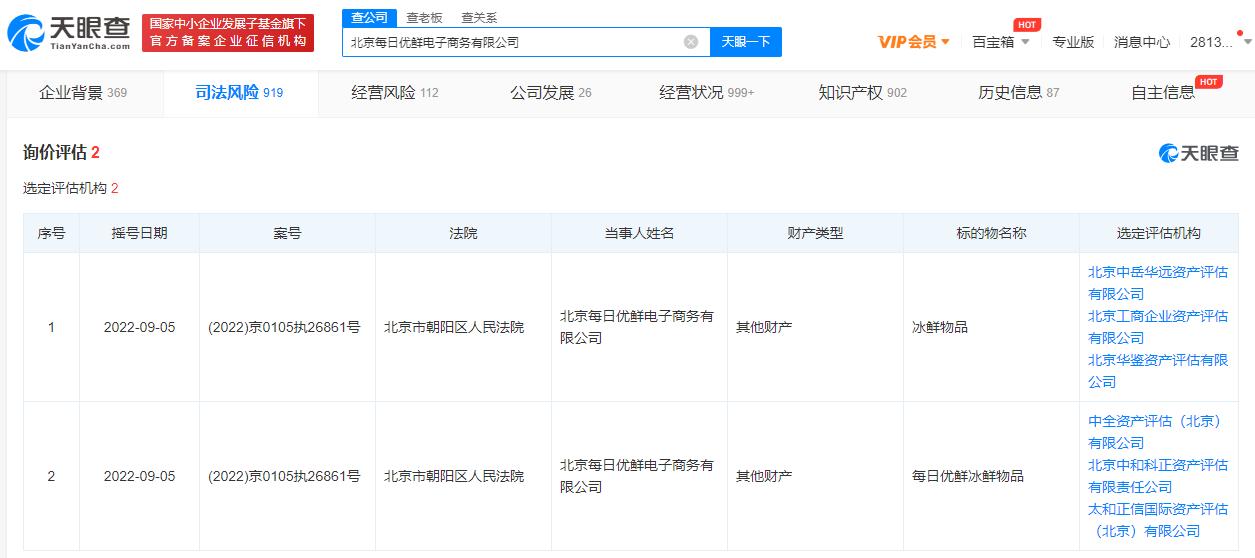The image size is (1255, 558).
Task: Expand the 2813... account dropdown
Action: pyautogui.click(x=1220, y=42)
